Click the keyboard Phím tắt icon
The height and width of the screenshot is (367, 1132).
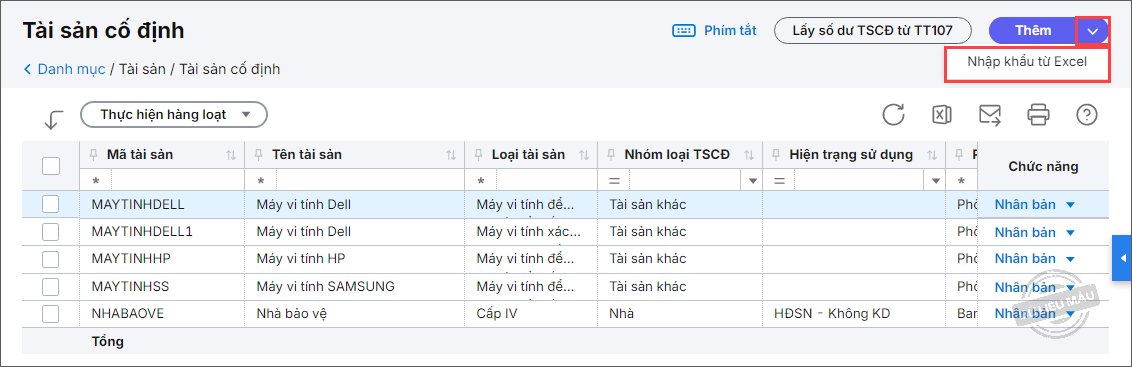[683, 30]
